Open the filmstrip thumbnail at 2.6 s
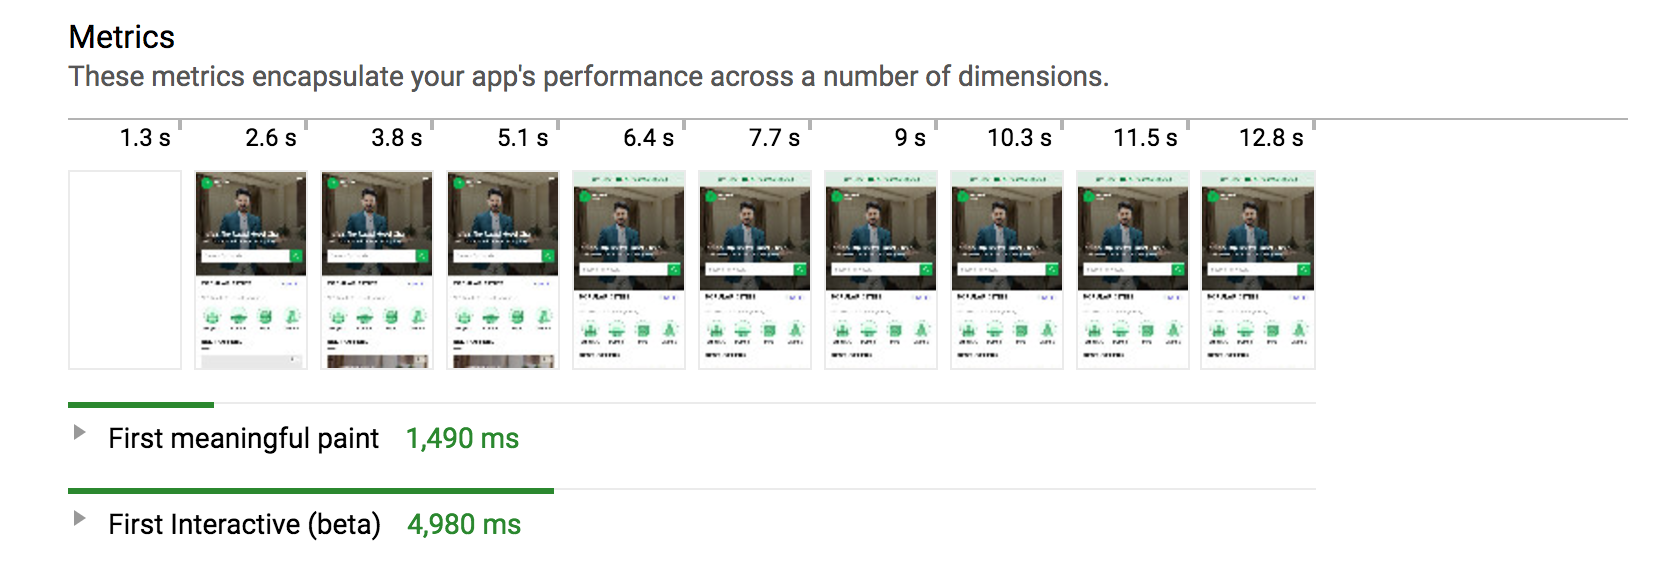The image size is (1654, 566). pos(251,270)
